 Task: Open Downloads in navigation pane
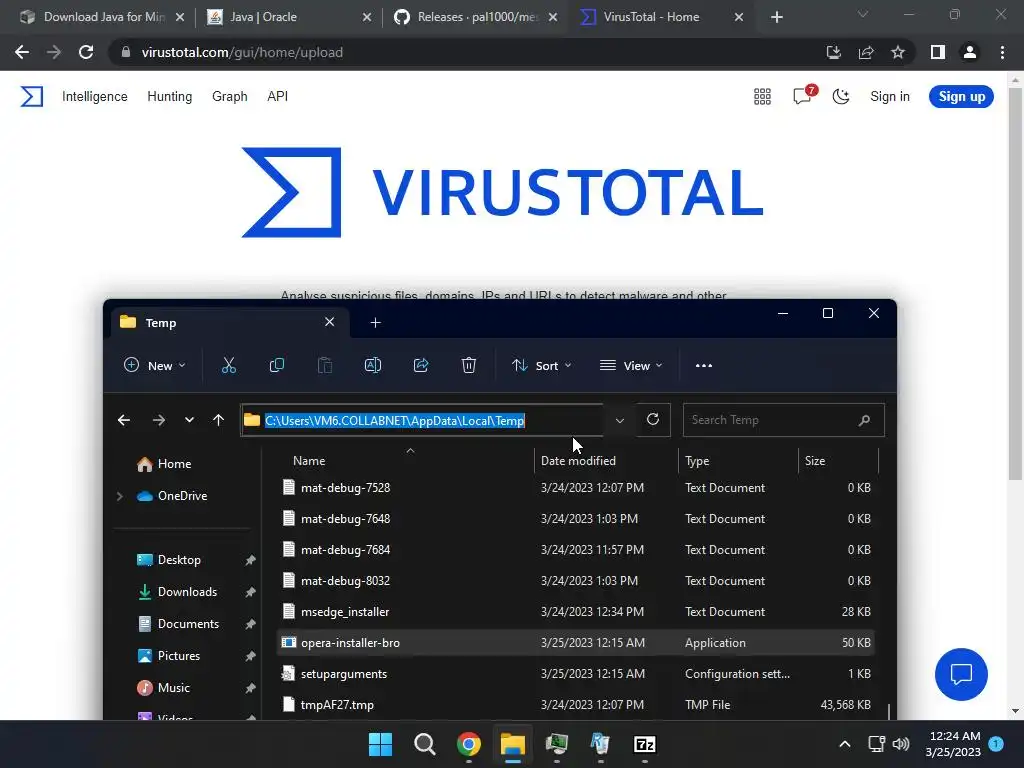pos(187,592)
